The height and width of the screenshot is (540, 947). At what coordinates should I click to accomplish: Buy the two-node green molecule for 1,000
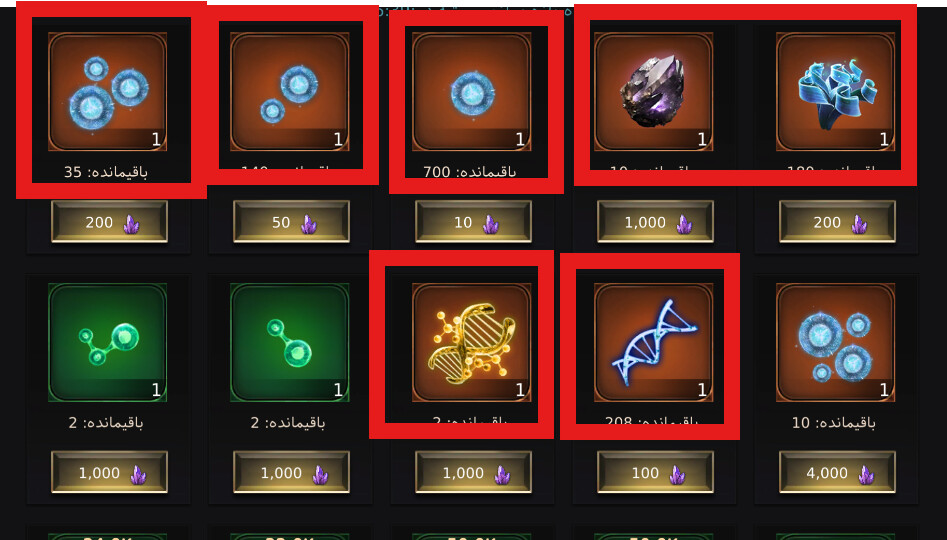tap(291, 472)
